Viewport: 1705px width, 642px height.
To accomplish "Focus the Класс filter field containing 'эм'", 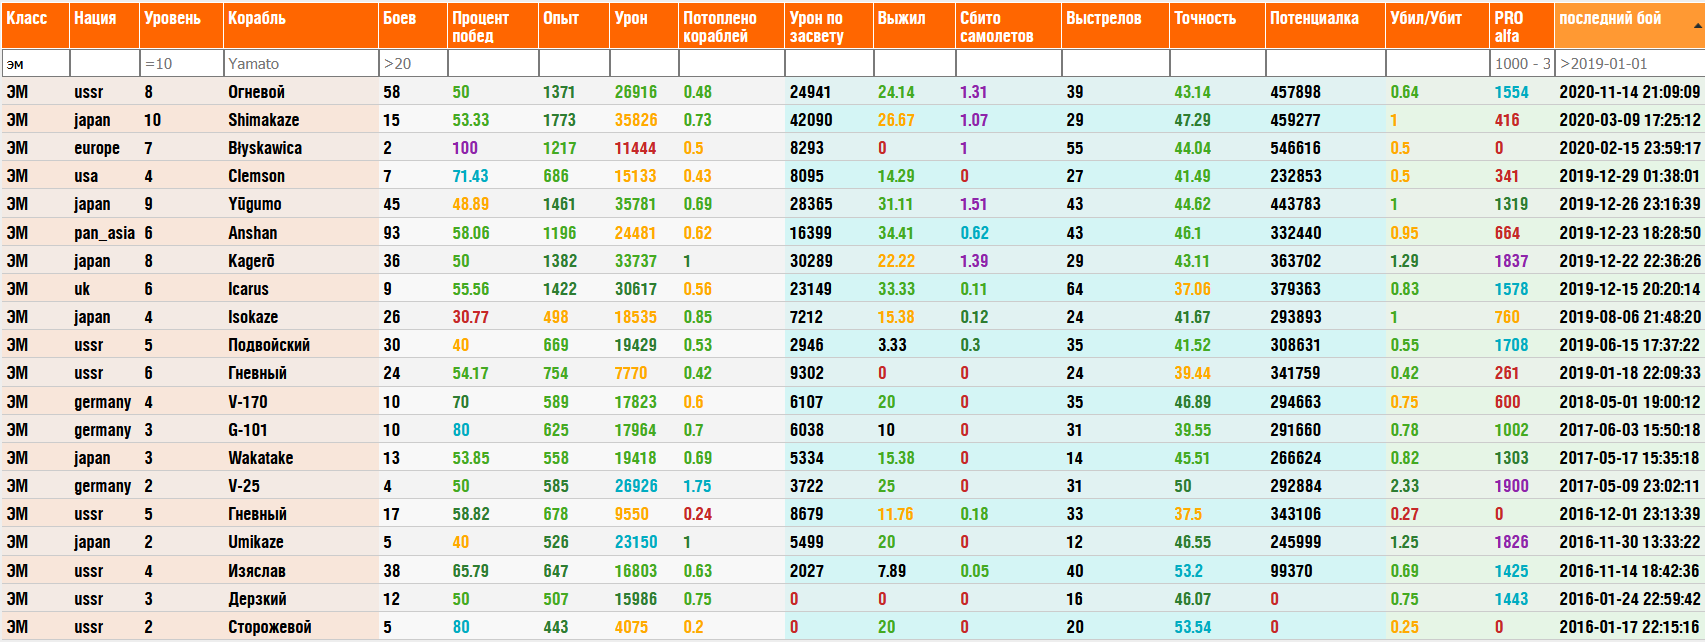I will tap(35, 63).
